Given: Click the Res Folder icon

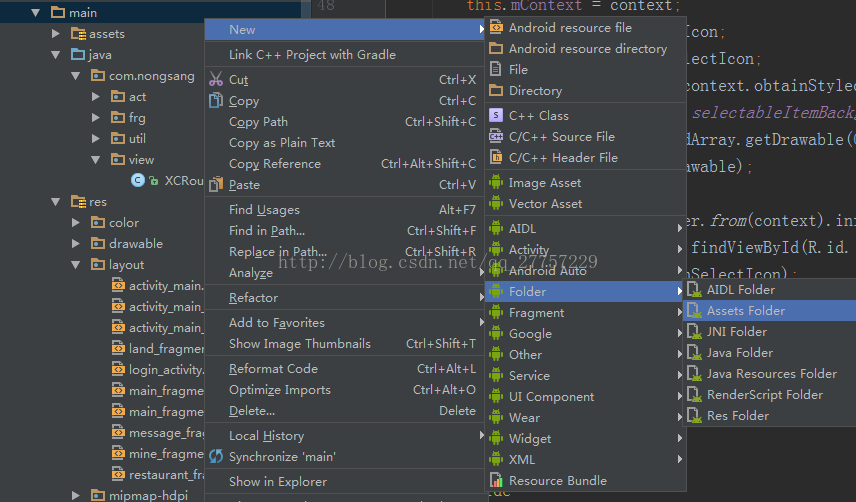Looking at the screenshot, I should 694,416.
